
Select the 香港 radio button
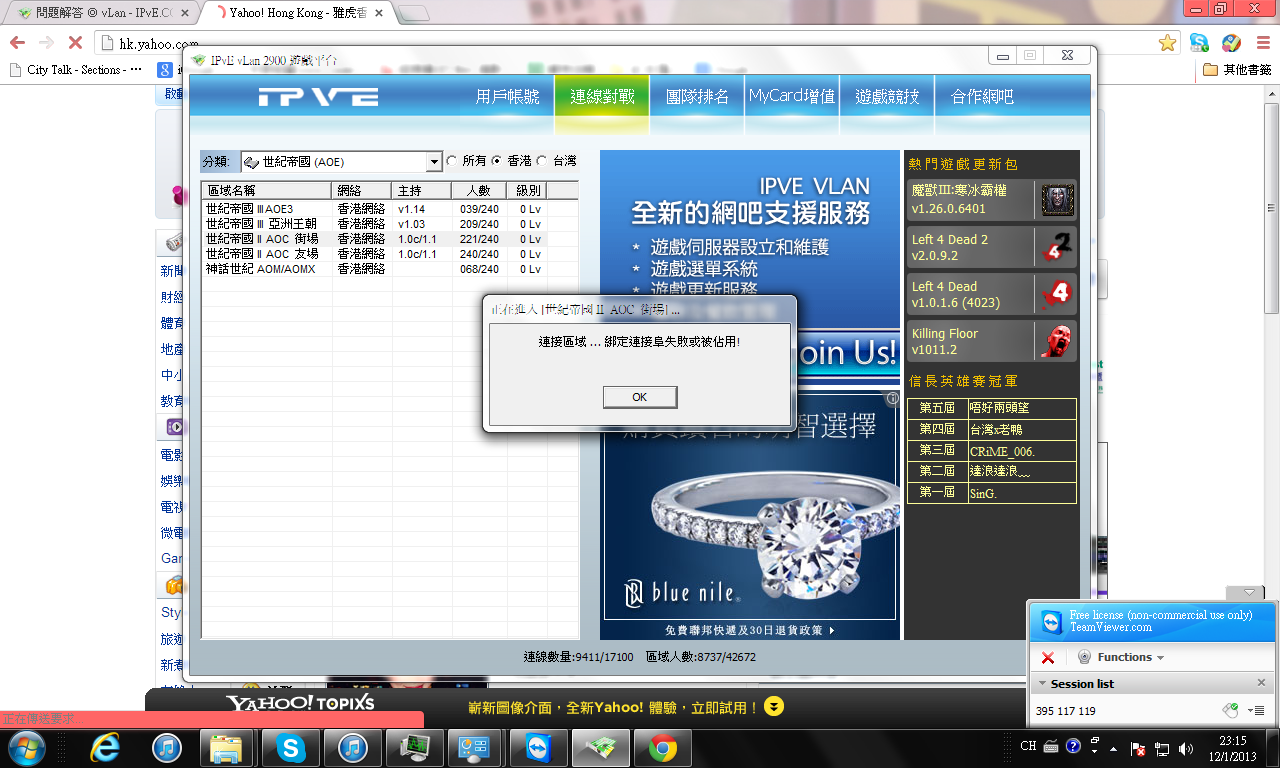[x=497, y=161]
